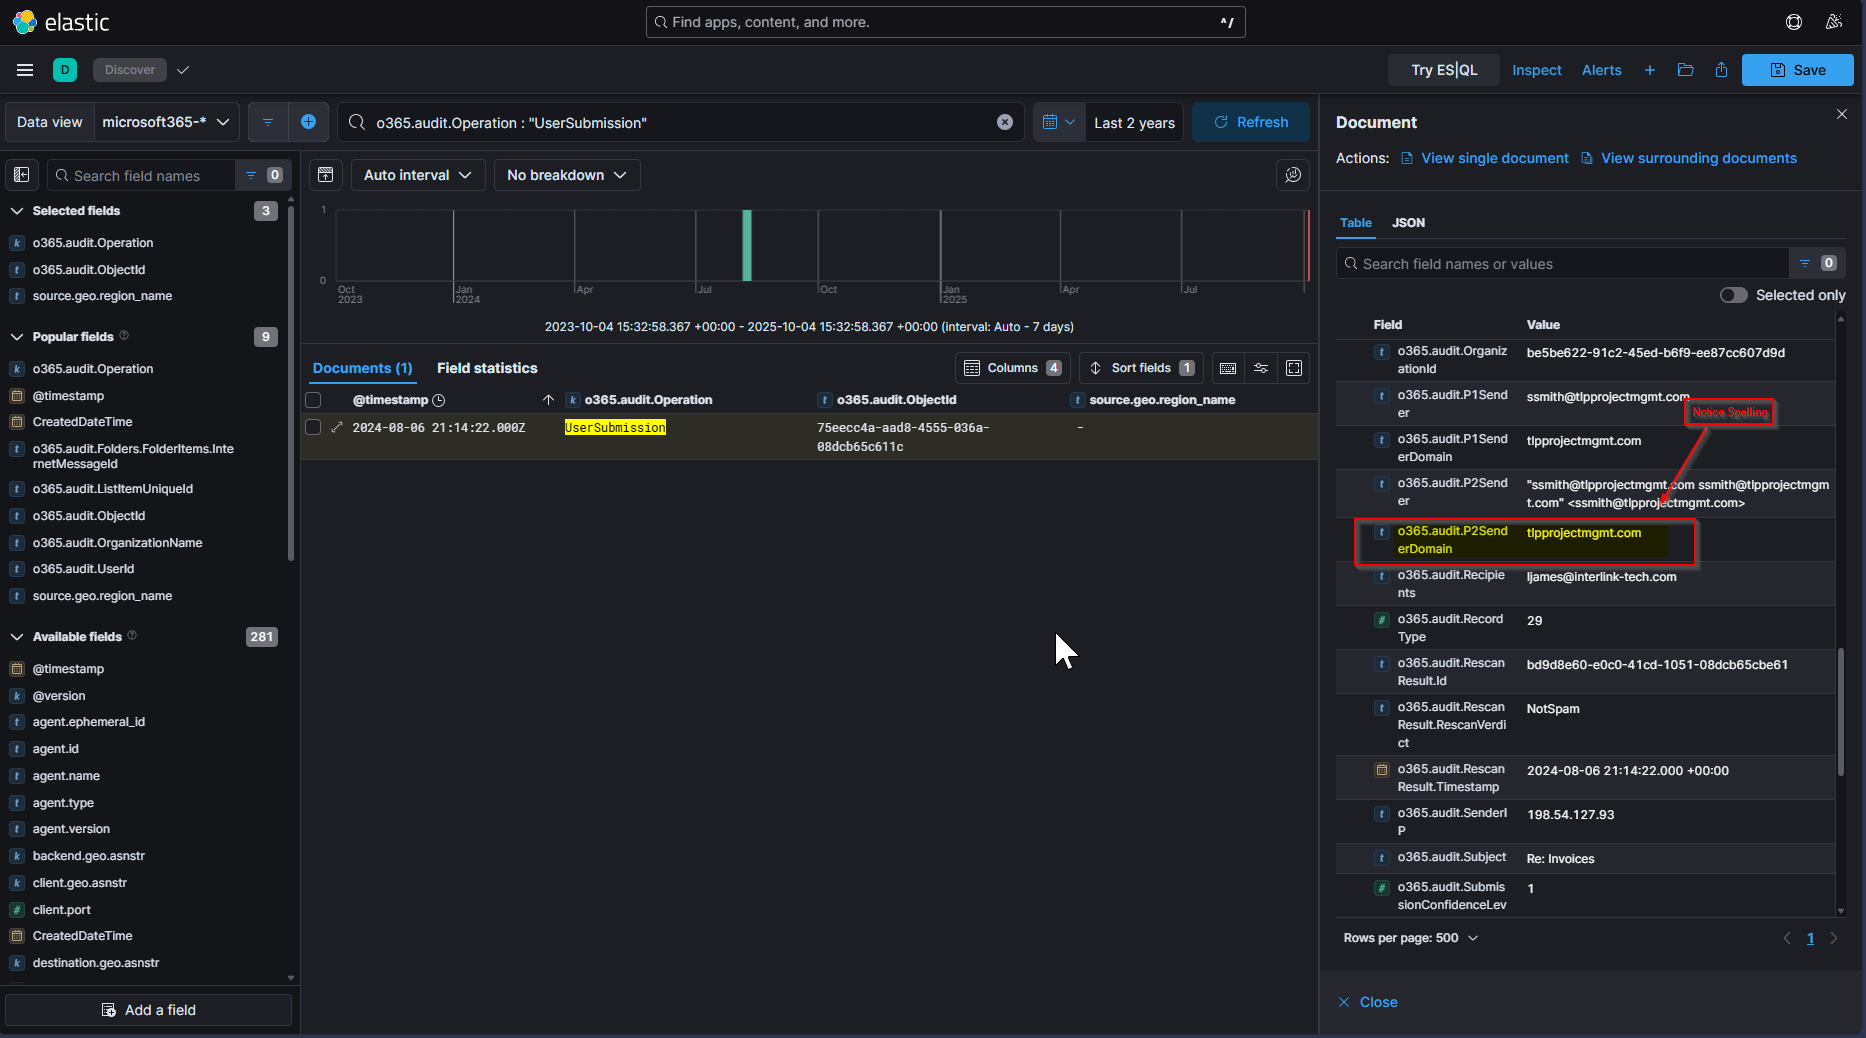Toggle the field sidebar panel icon
Screen dimensions: 1866x1038
click(x=21, y=175)
